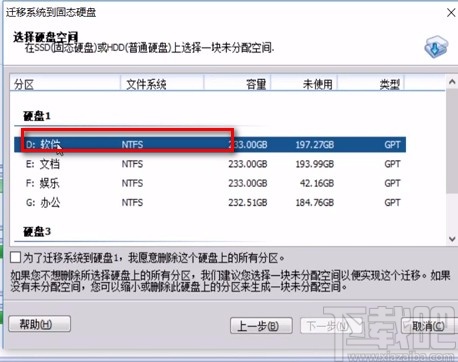Screen dimensions: 458x362
Task: Click the partition list scrollbar thumb
Action: [x=452, y=141]
